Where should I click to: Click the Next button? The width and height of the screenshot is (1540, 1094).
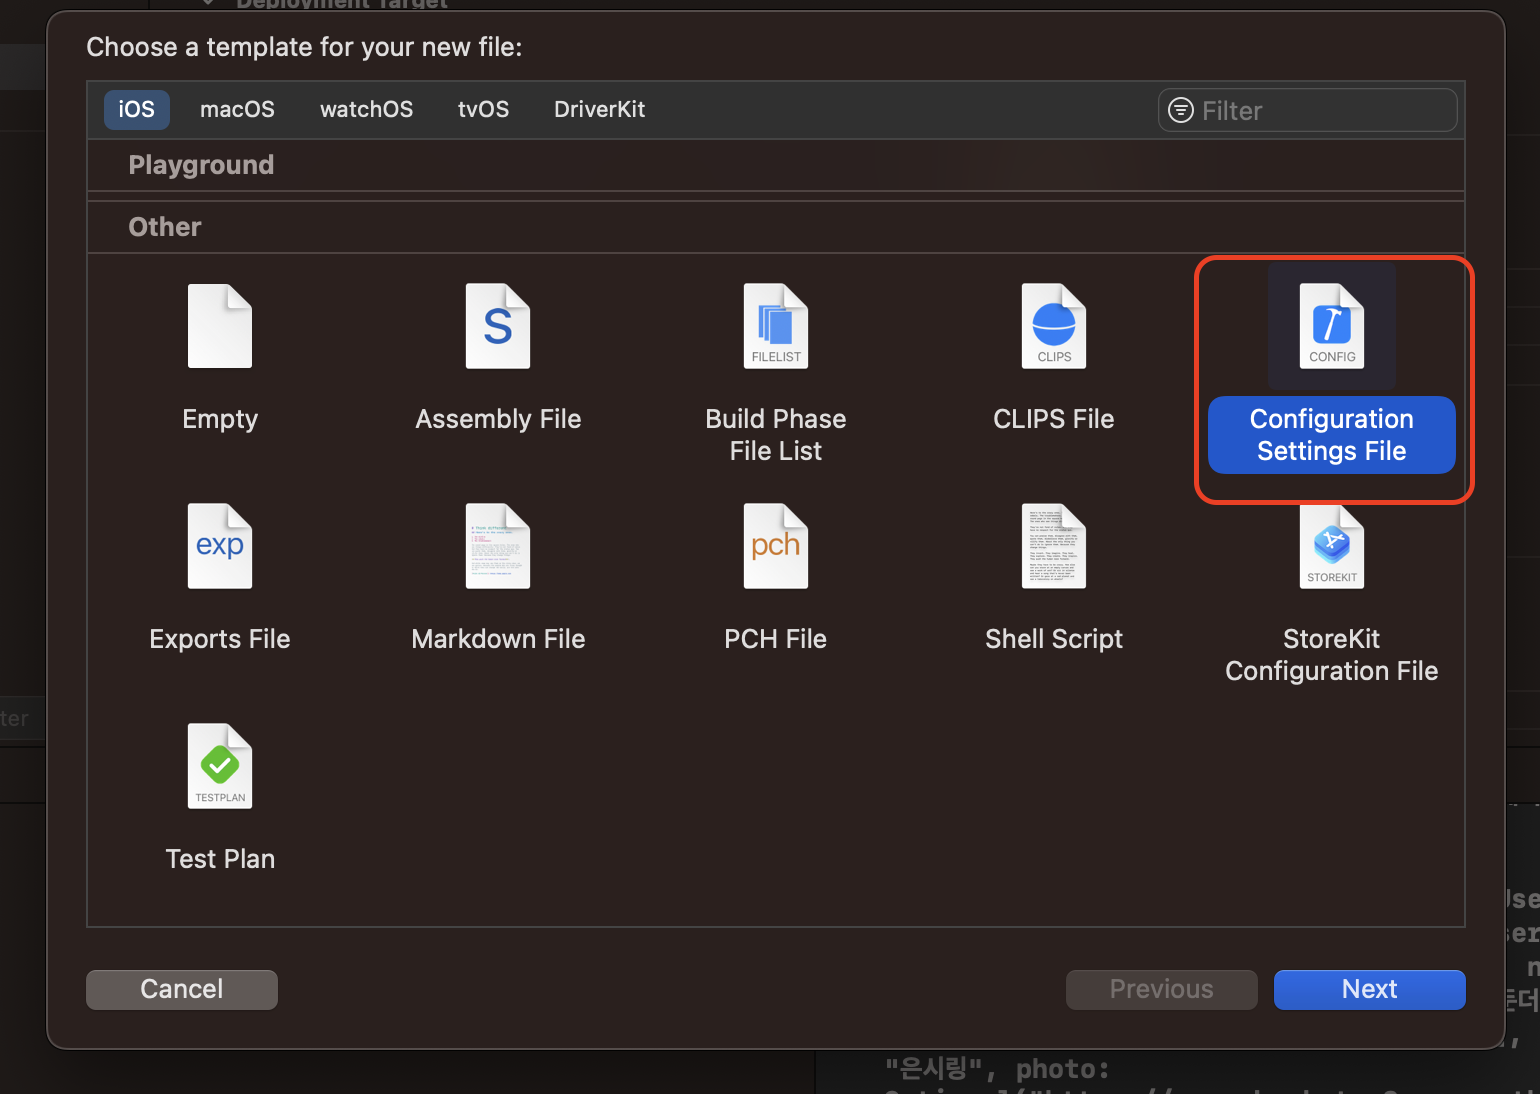(x=1369, y=989)
